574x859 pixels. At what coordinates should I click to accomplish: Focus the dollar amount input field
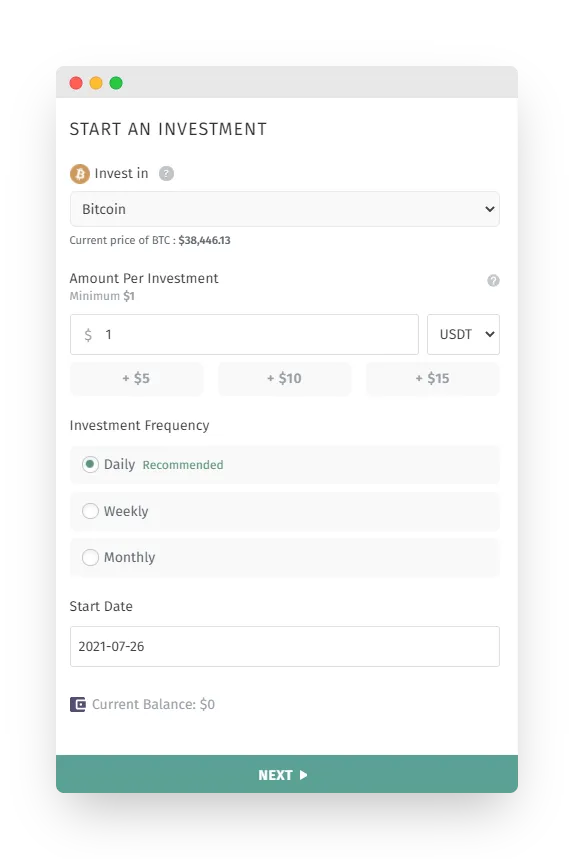coord(244,334)
